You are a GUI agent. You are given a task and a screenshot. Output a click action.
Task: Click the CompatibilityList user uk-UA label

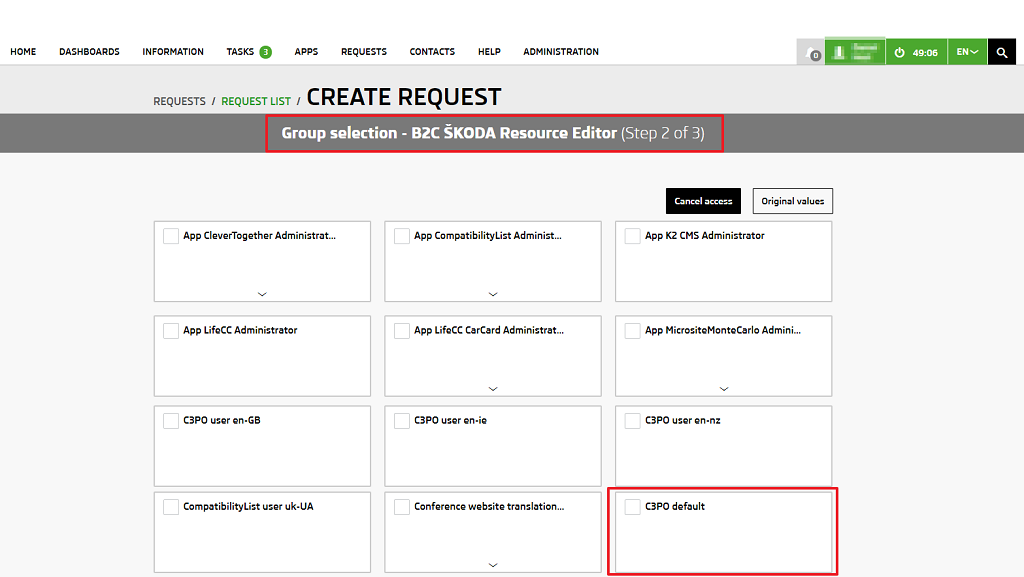[x=248, y=507]
